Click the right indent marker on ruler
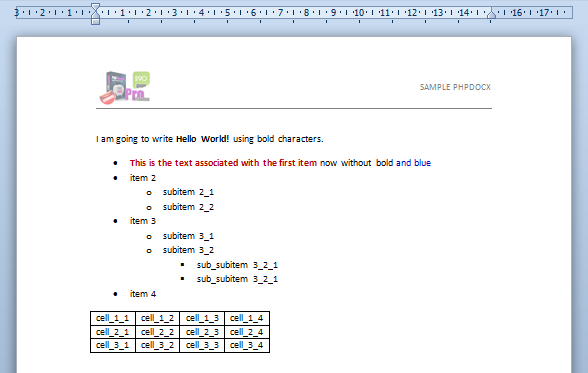Image resolution: width=588 pixels, height=373 pixels. pyautogui.click(x=491, y=15)
